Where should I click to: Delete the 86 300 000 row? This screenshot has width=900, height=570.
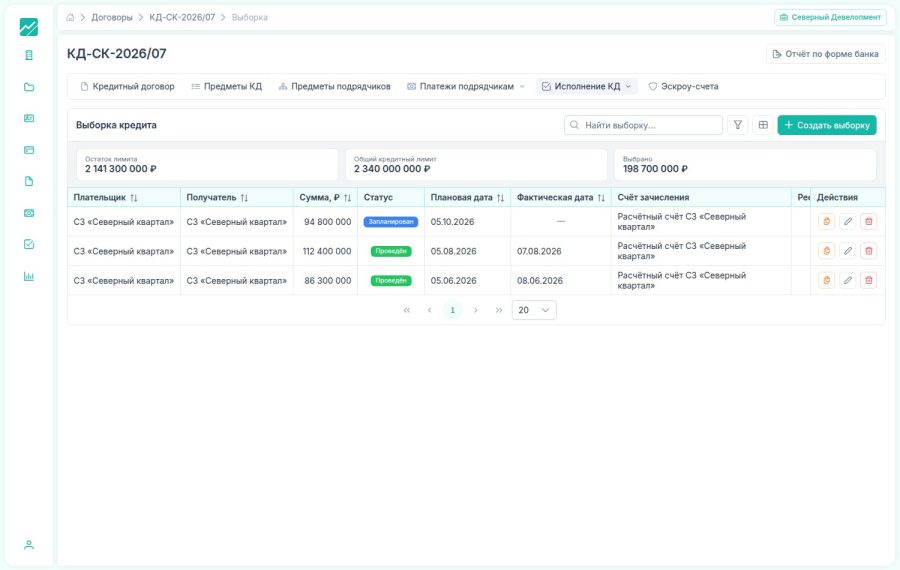point(868,280)
